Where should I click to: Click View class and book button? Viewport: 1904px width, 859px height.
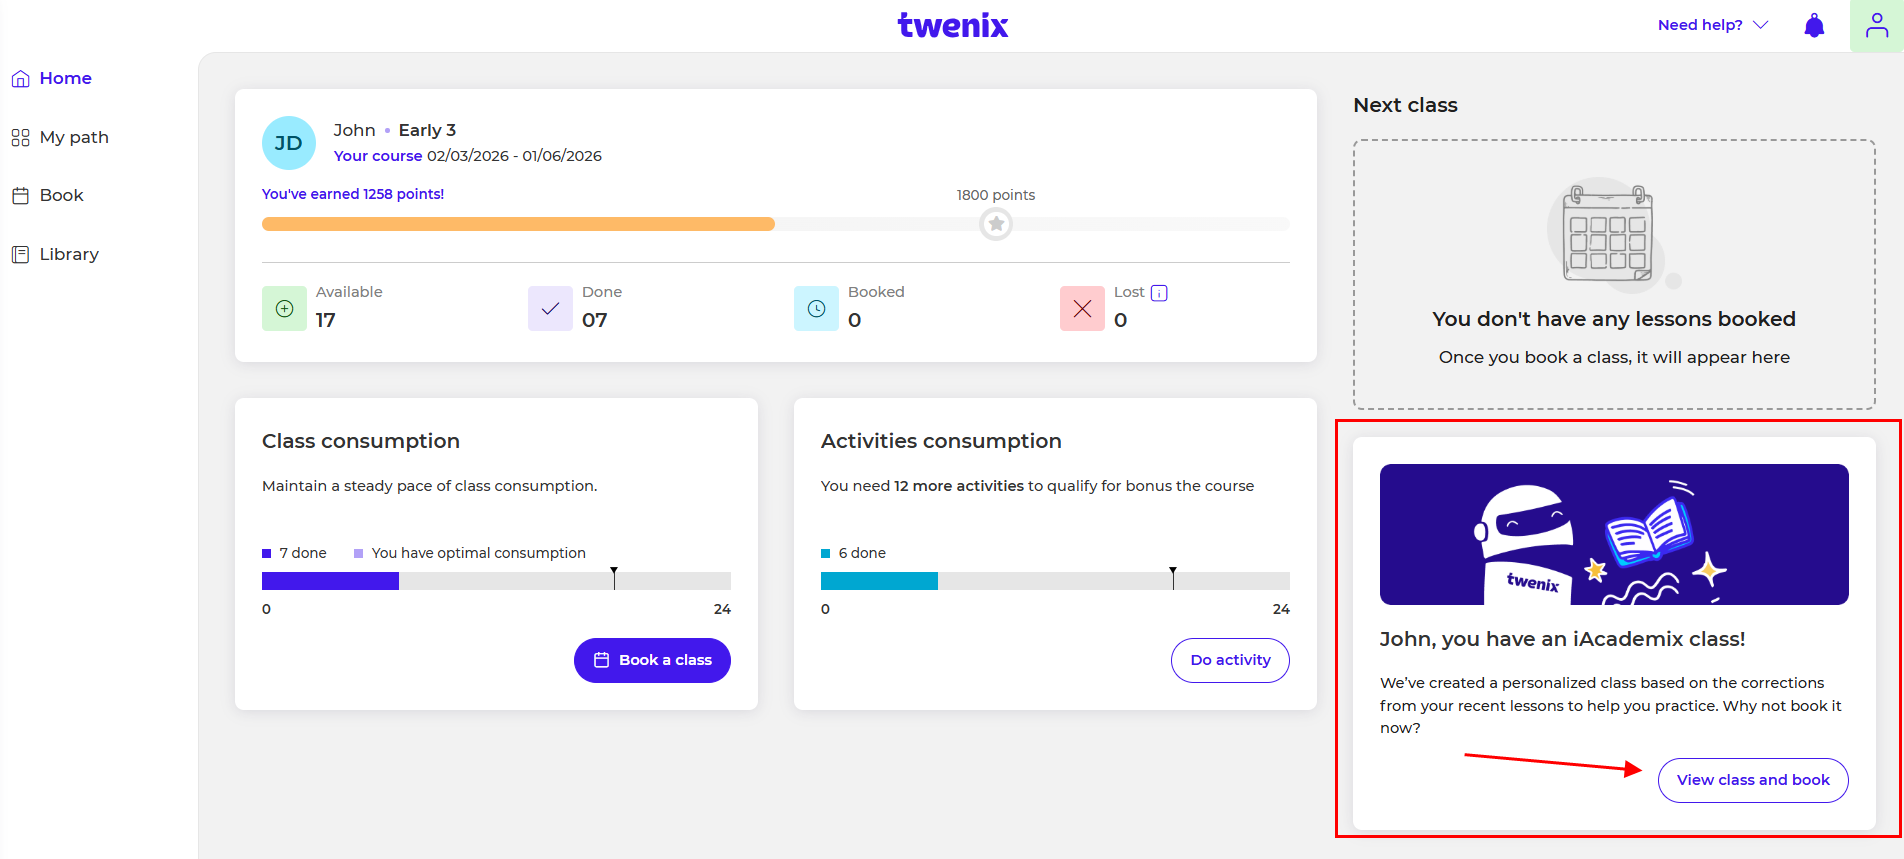click(1753, 780)
